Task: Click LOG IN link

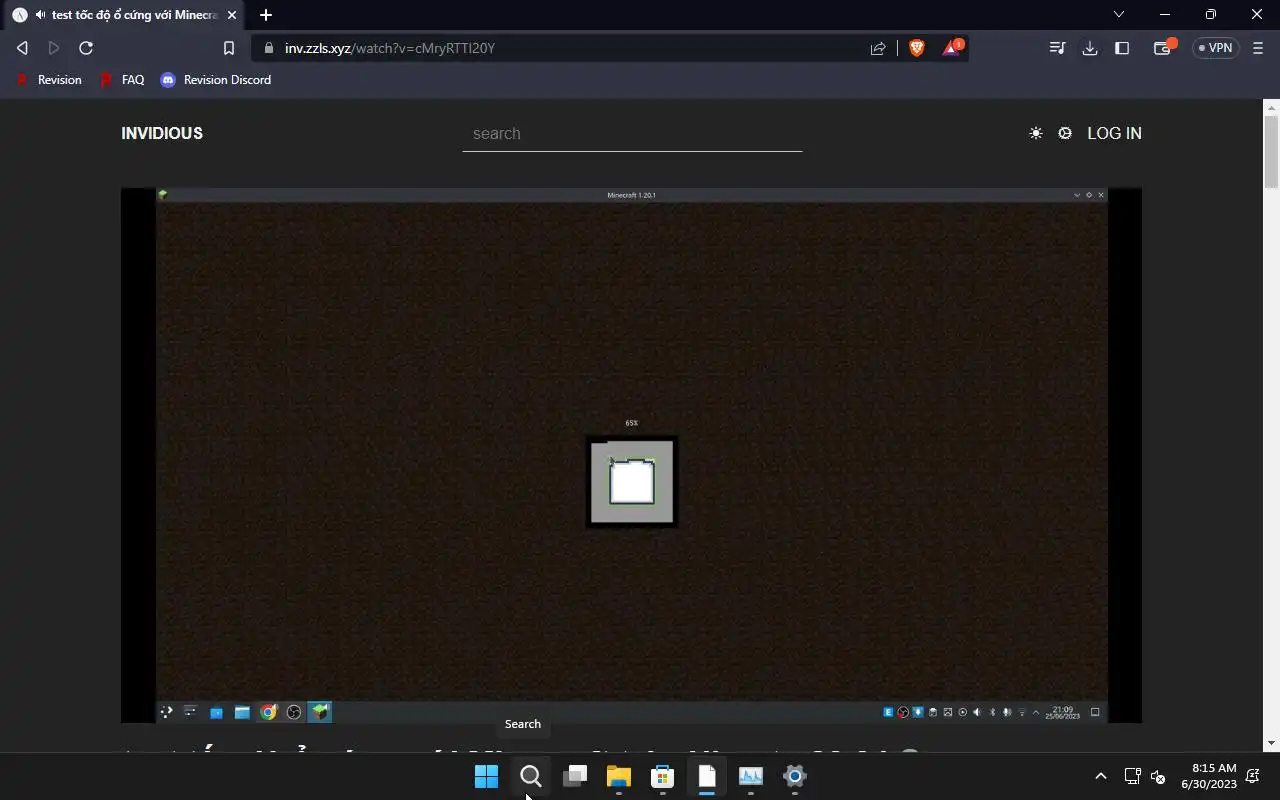Action: (1114, 133)
